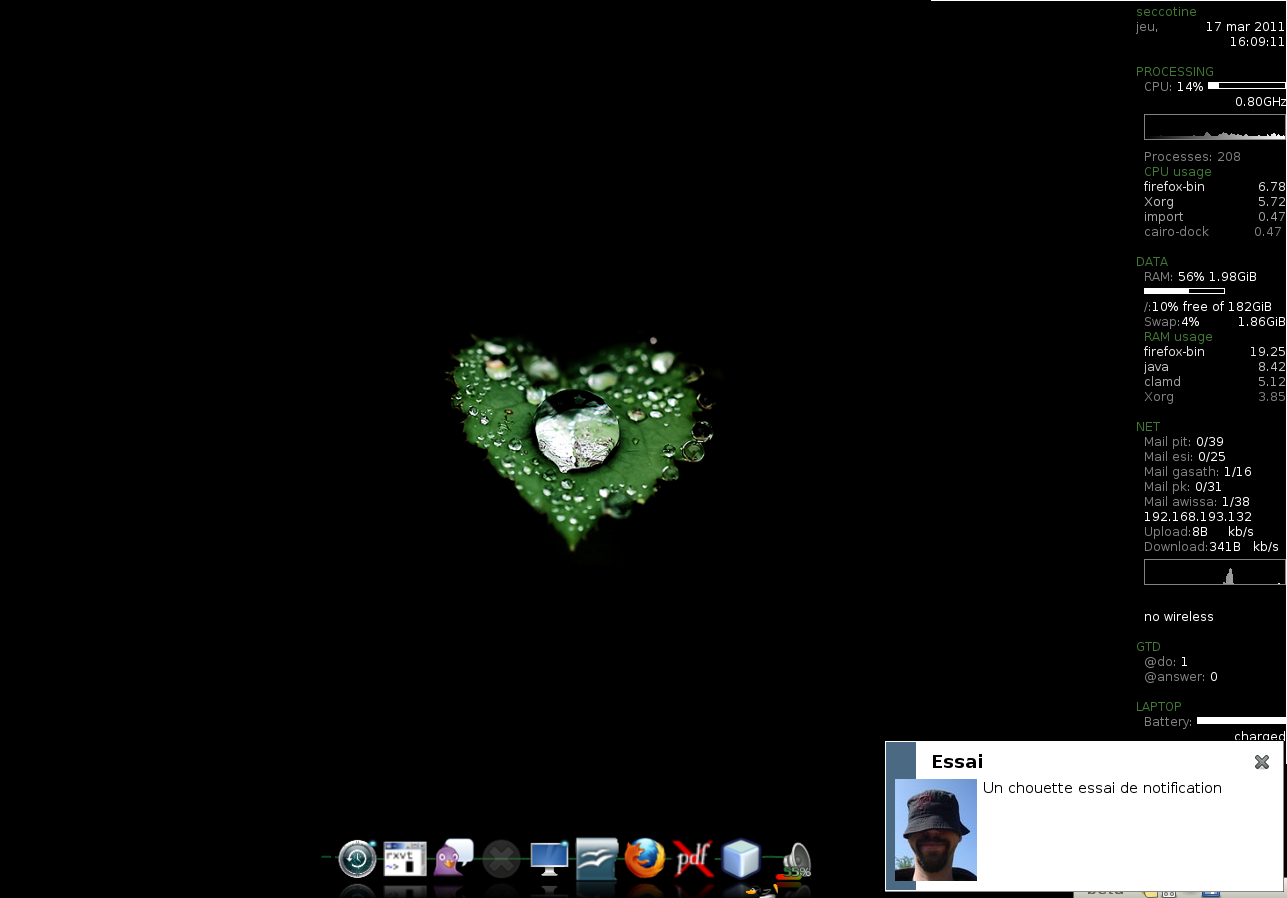Click the speaker volume icon showing 55%
This screenshot has width=1287, height=898.
pyautogui.click(x=795, y=860)
